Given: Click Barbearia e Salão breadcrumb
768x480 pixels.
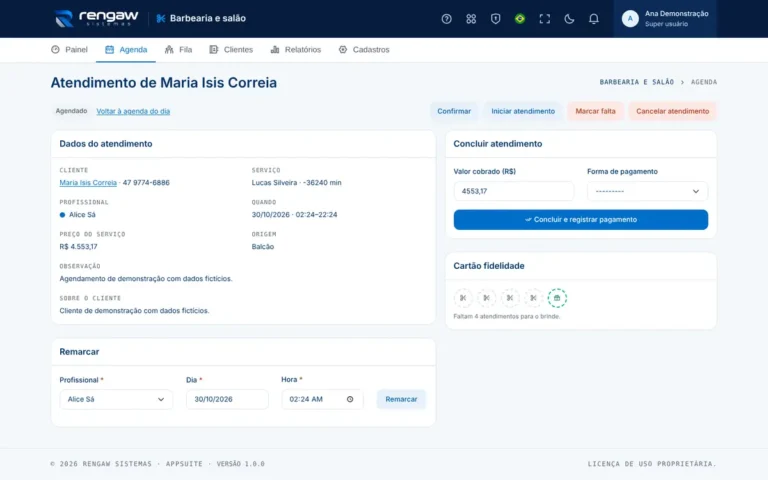Looking at the screenshot, I should (637, 82).
